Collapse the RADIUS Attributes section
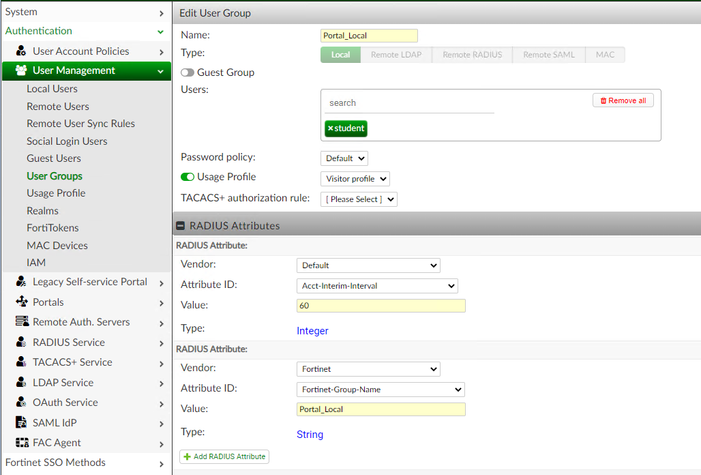This screenshot has width=701, height=475. (x=181, y=226)
